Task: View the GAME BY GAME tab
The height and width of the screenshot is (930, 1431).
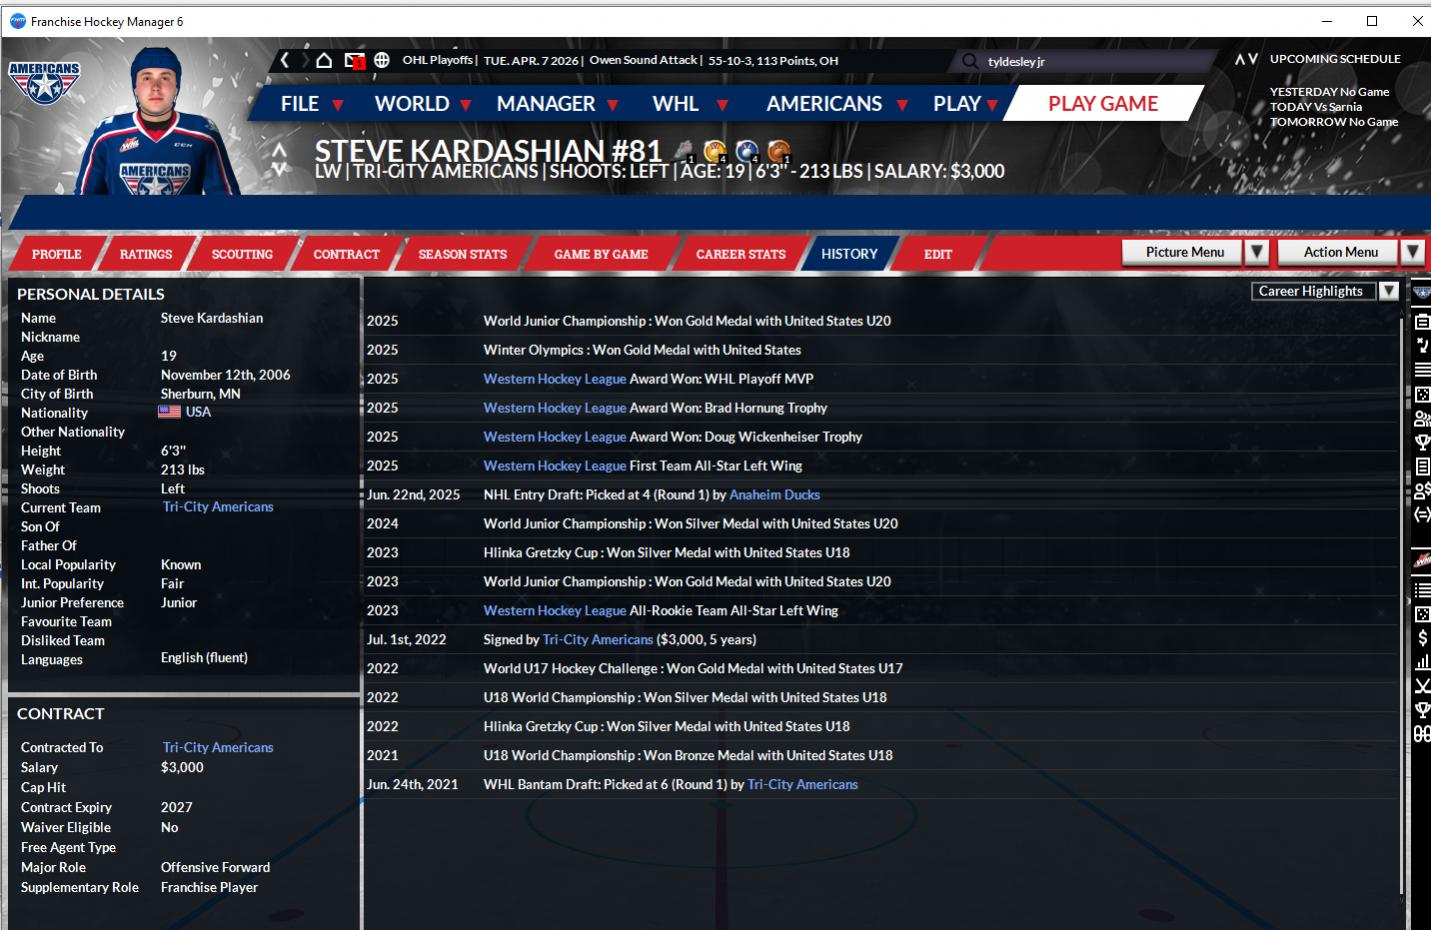Action: tap(601, 254)
